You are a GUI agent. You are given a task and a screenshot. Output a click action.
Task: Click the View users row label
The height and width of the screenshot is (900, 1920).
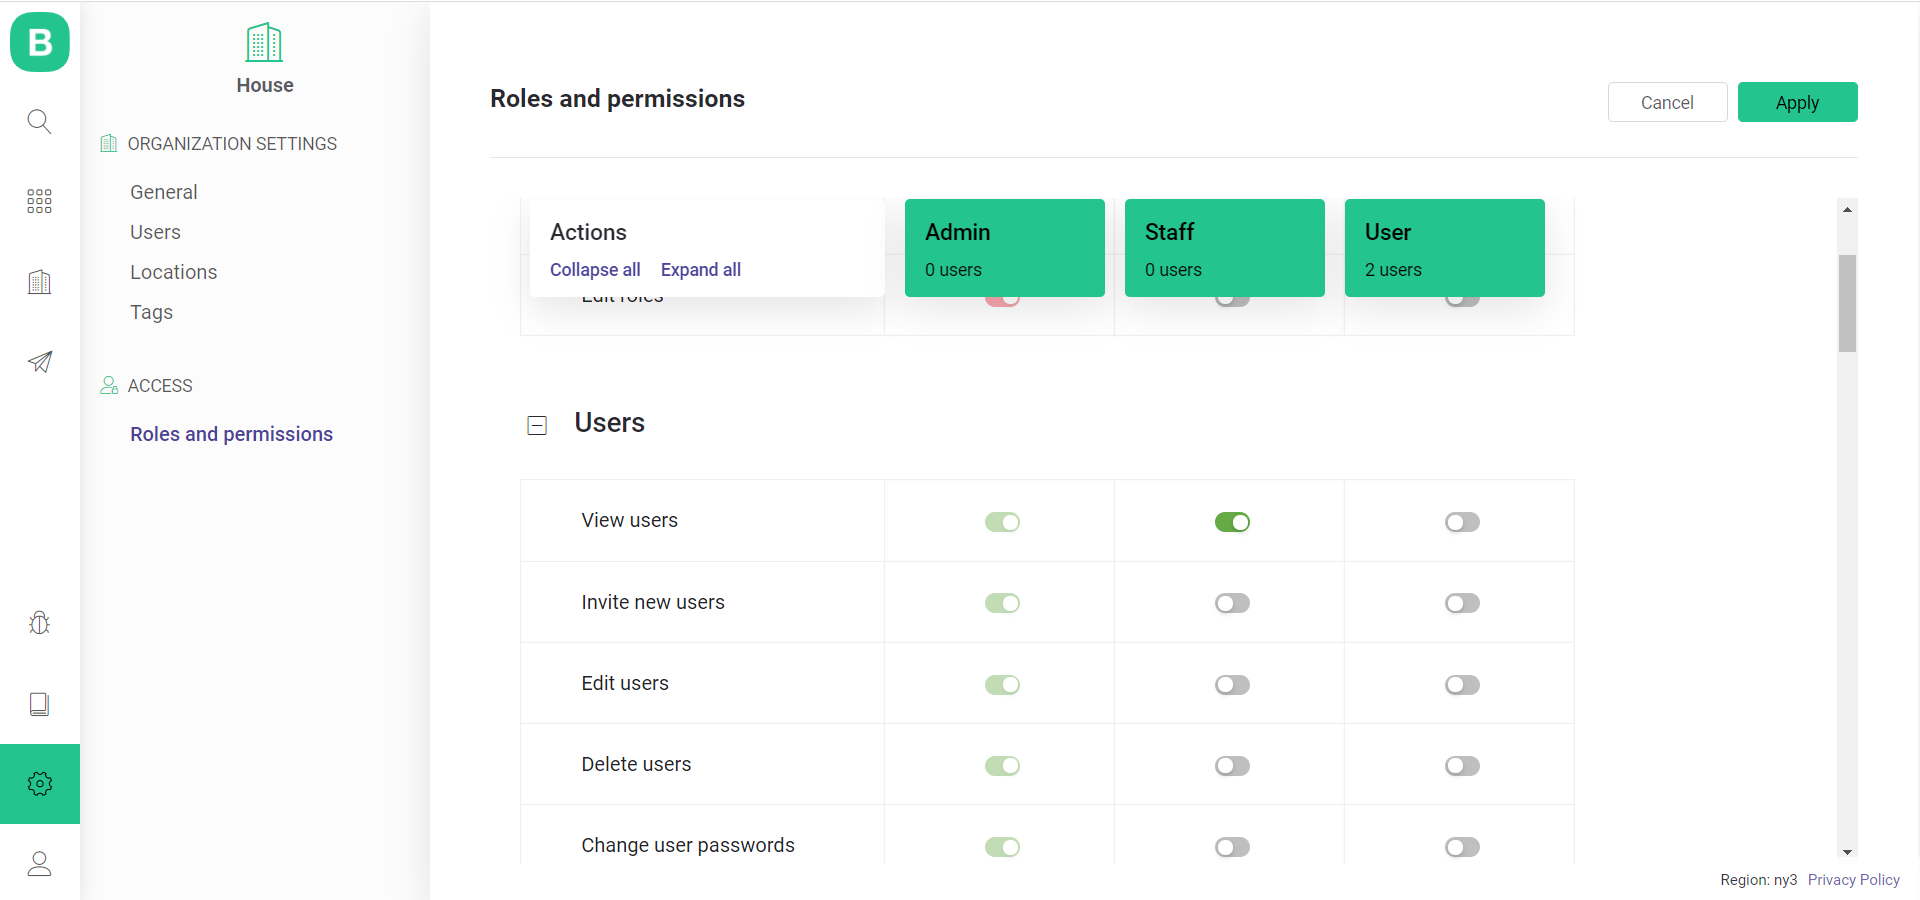click(630, 520)
